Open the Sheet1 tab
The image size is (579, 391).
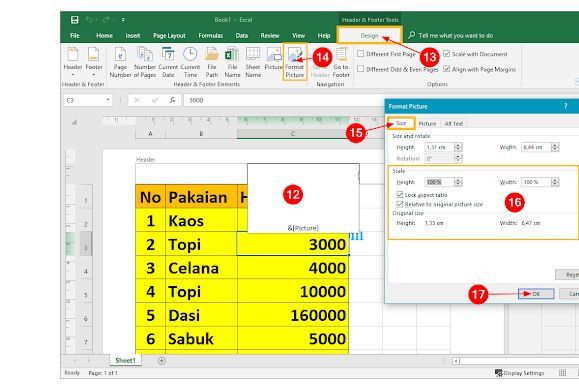tap(126, 360)
